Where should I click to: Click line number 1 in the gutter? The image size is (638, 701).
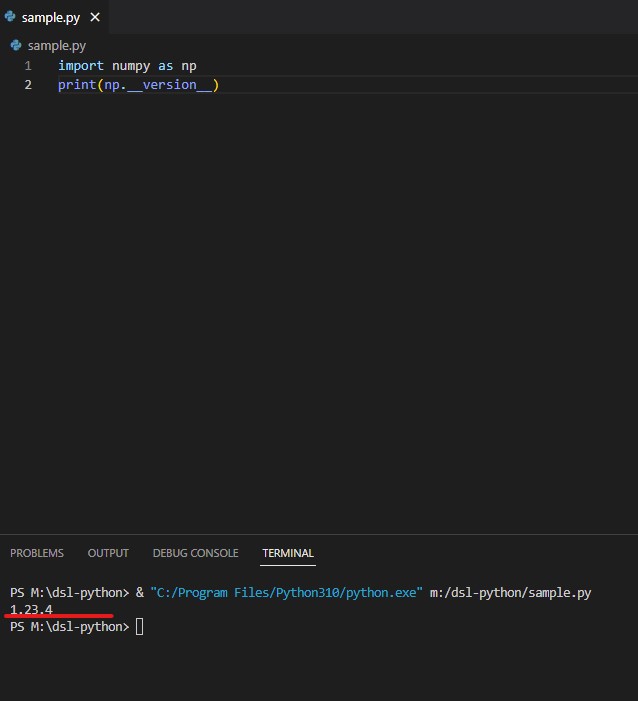click(x=28, y=66)
